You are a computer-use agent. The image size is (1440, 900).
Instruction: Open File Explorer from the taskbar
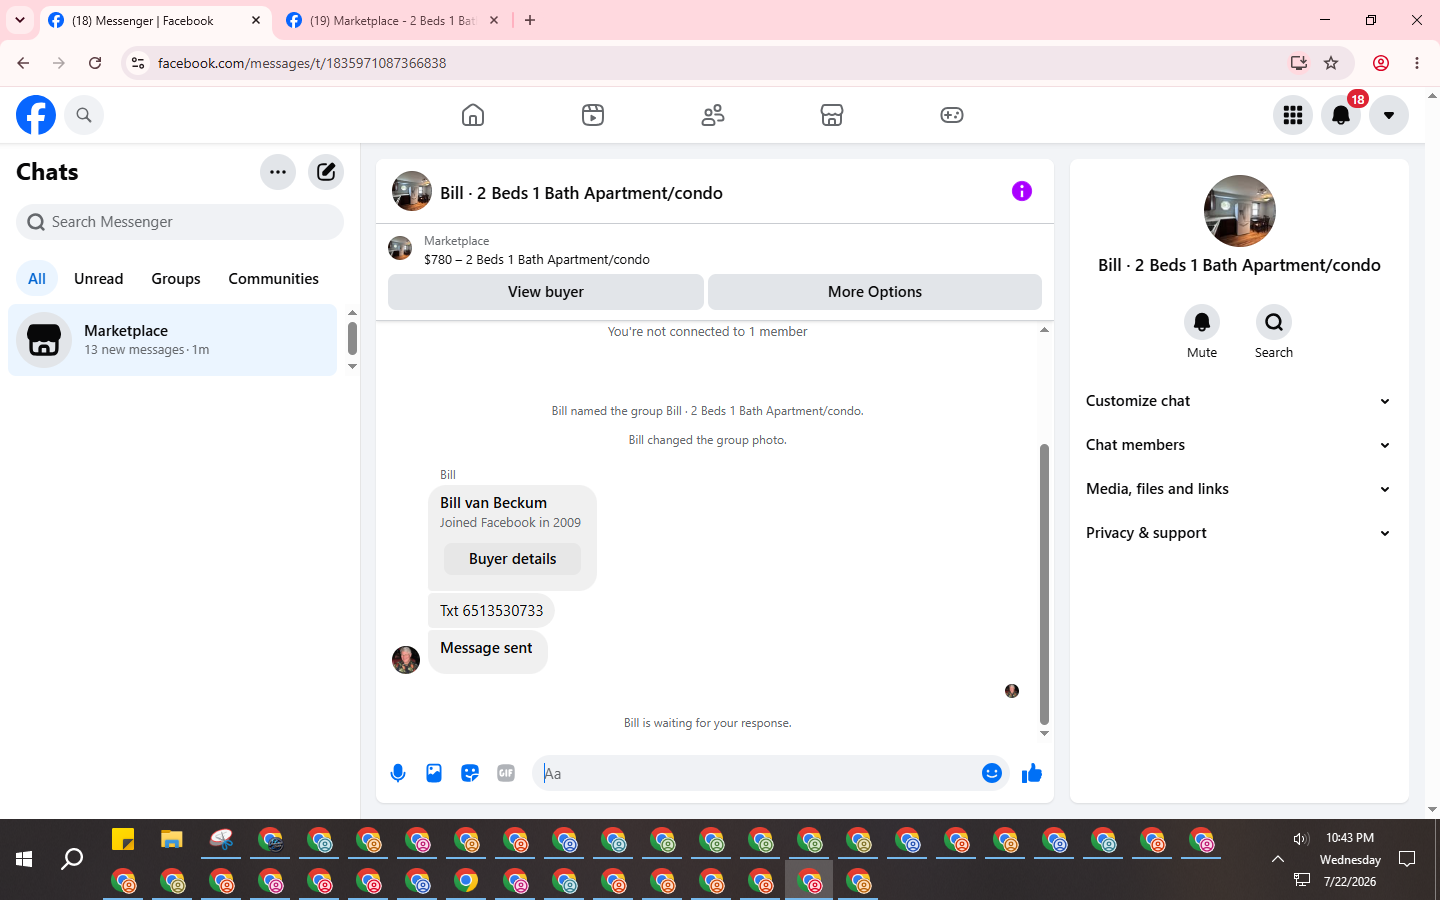pyautogui.click(x=172, y=839)
